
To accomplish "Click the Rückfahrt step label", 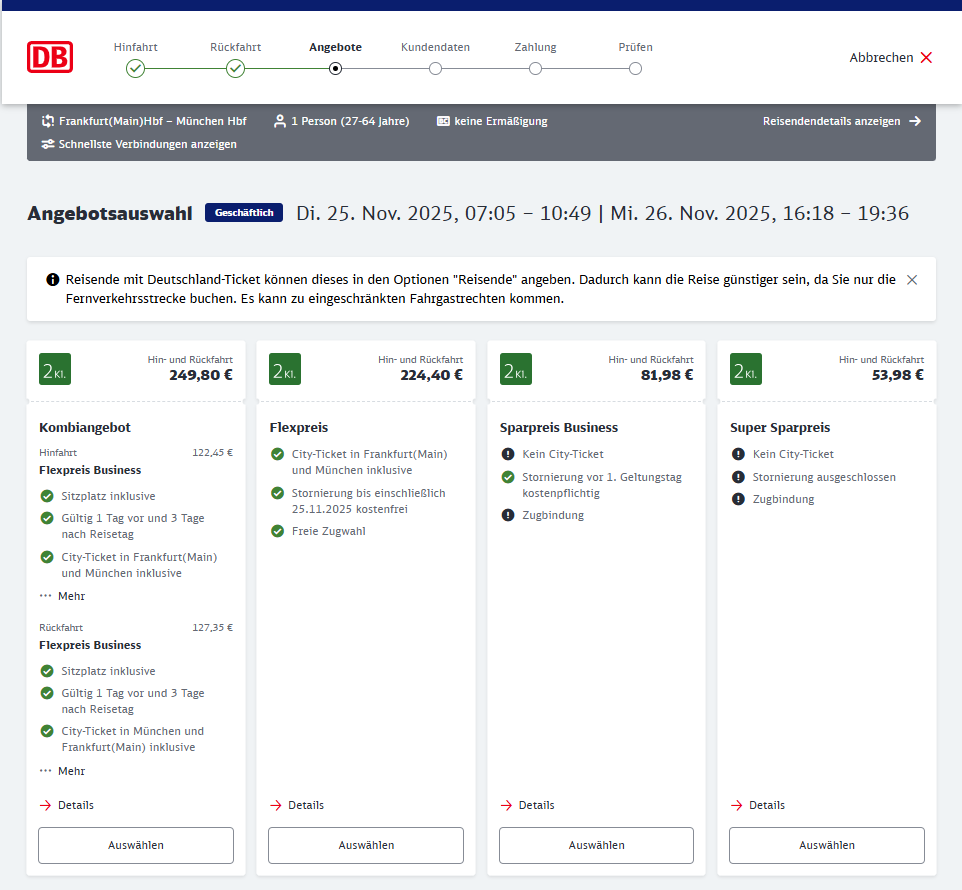I will (236, 47).
